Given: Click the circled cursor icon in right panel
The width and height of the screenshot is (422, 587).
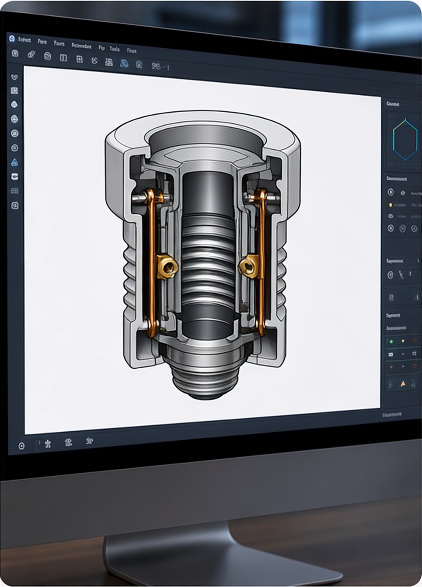Looking at the screenshot, I should coord(391,192).
